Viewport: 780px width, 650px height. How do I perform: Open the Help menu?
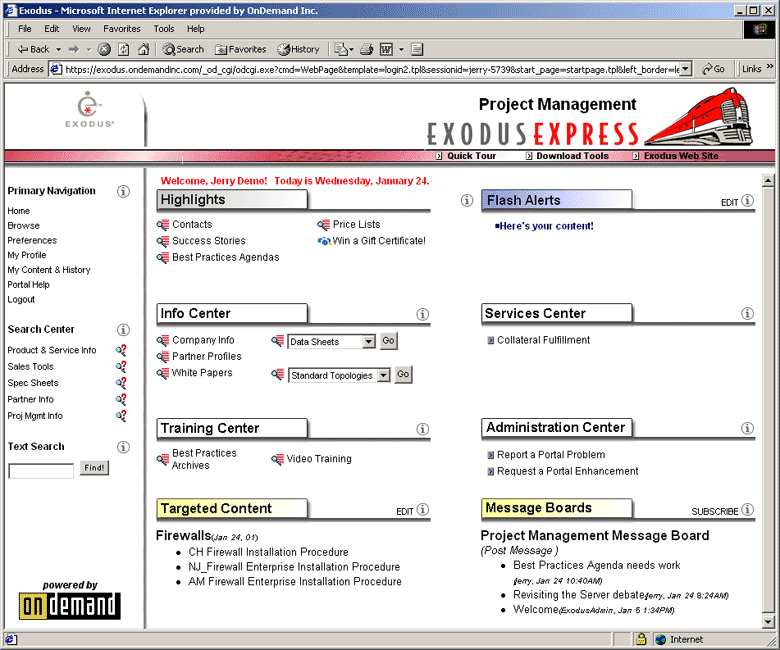195,29
